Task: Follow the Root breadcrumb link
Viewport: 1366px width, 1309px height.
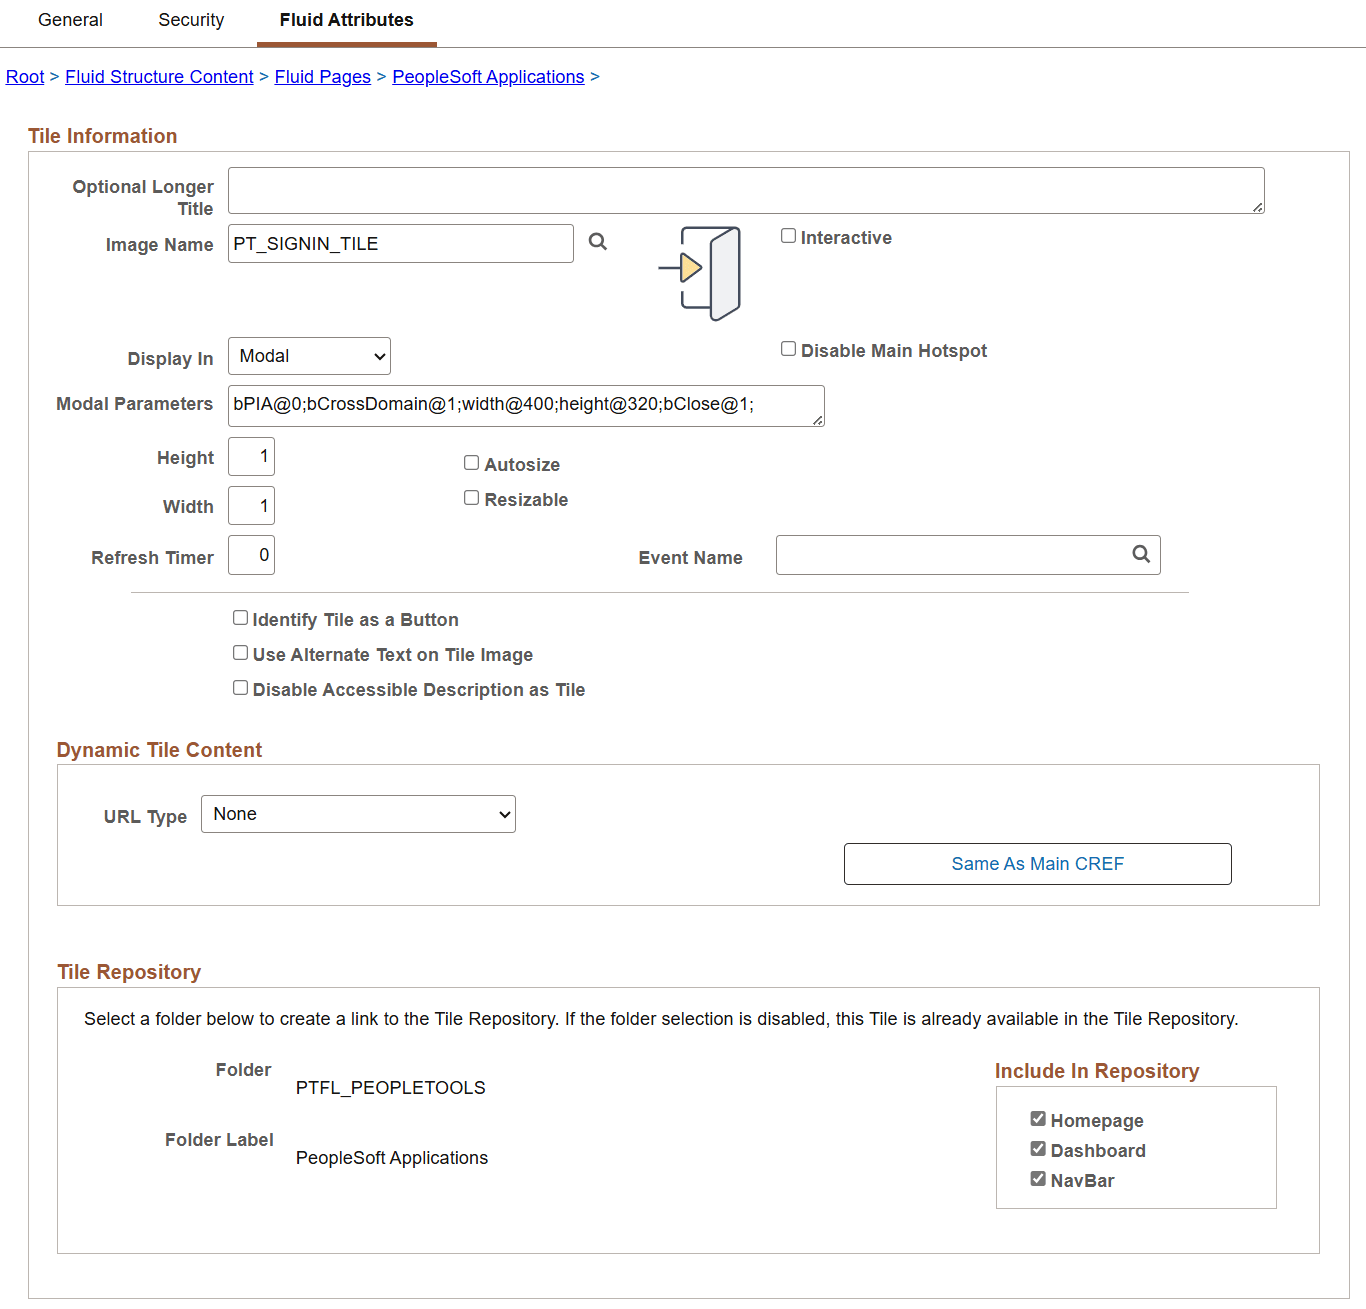Action: point(24,76)
